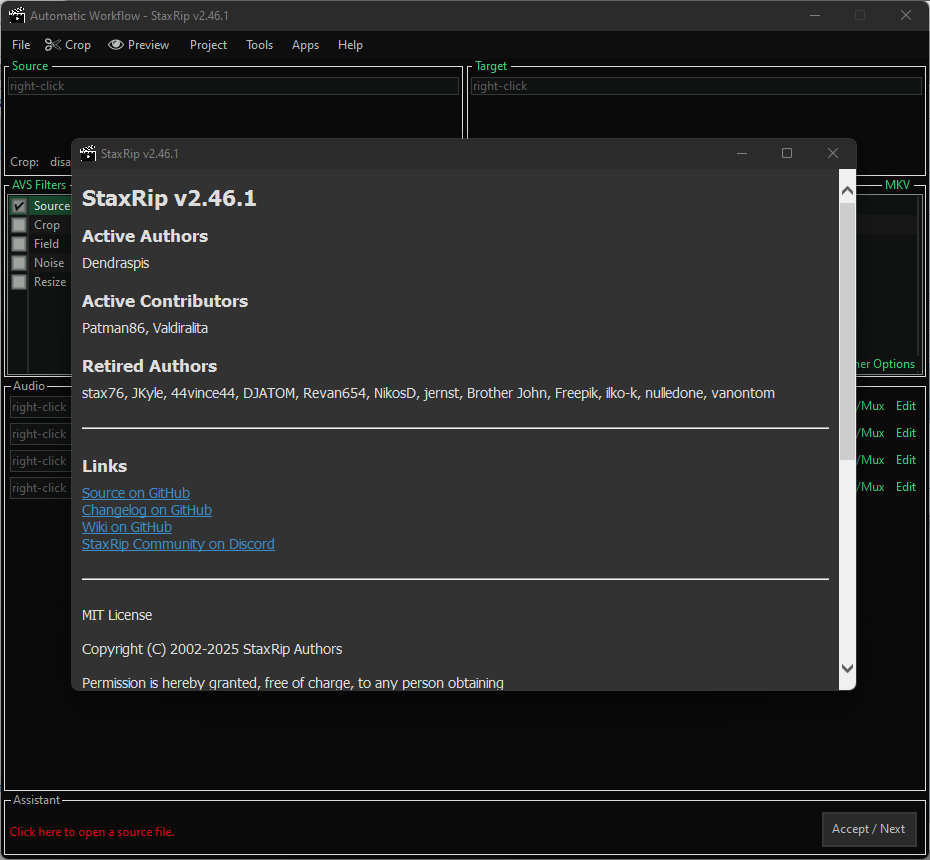The image size is (930, 860).
Task: Click the second Audio track input field
Action: [40, 434]
